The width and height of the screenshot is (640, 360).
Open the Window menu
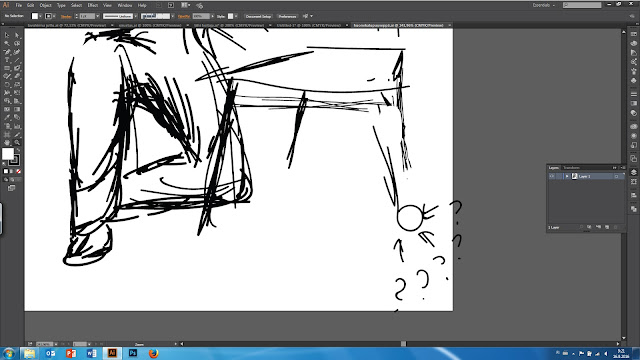click(124, 5)
